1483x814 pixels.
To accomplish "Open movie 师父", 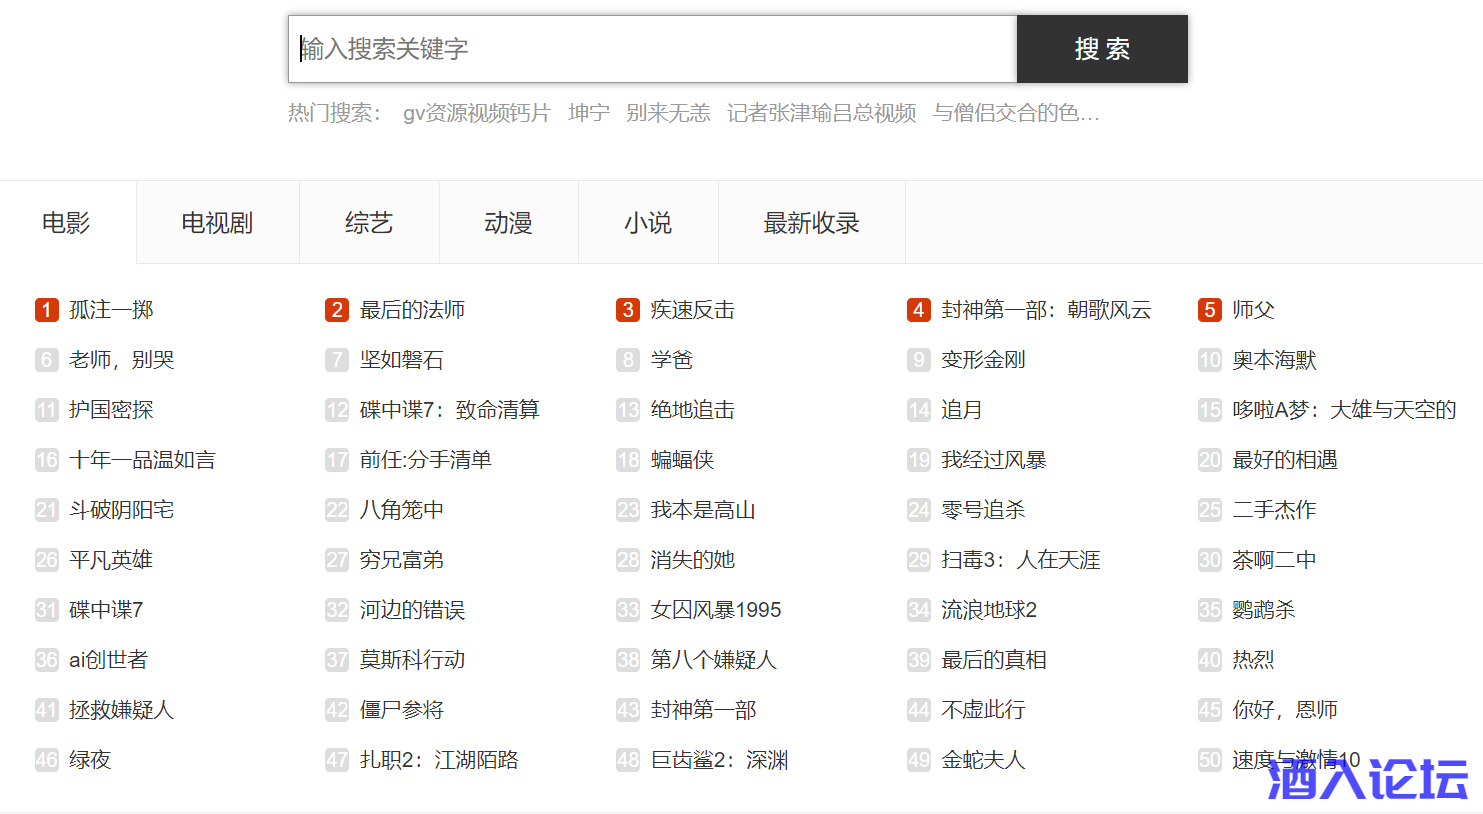I will click(x=1254, y=310).
